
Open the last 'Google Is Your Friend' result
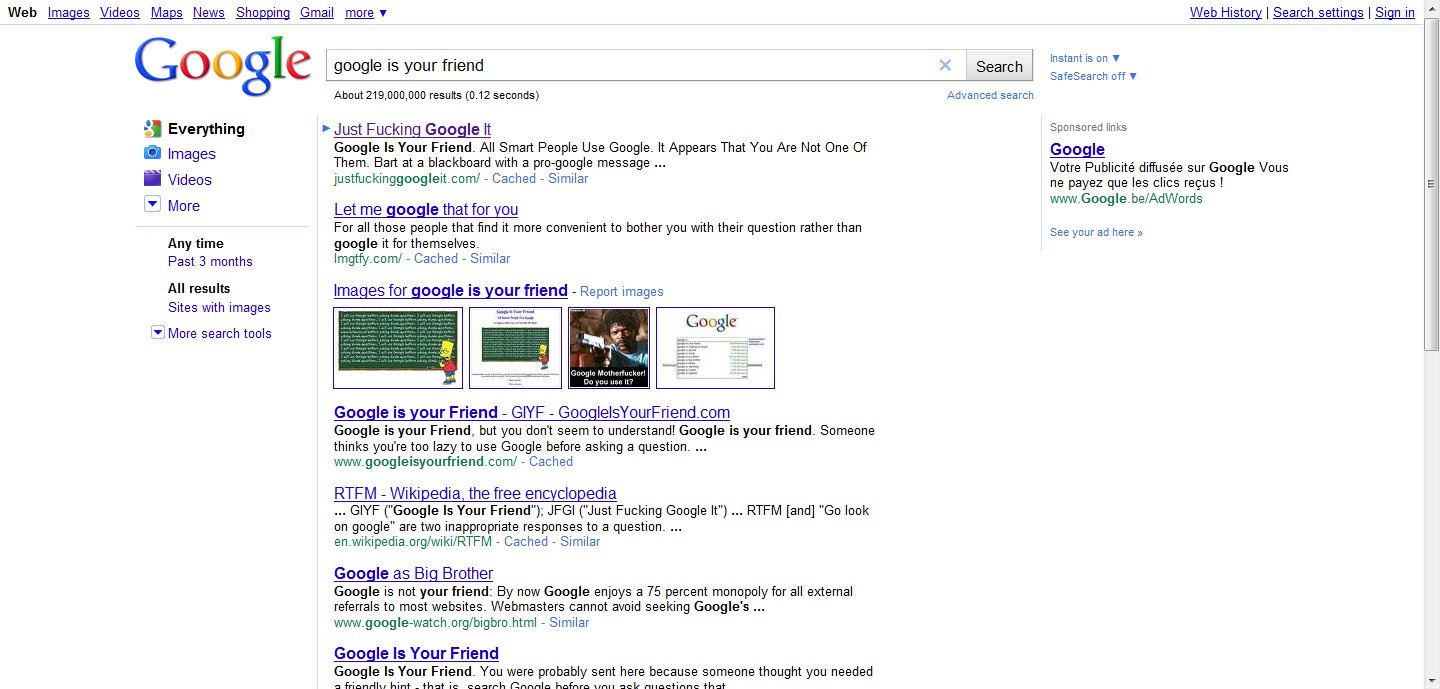pos(416,653)
